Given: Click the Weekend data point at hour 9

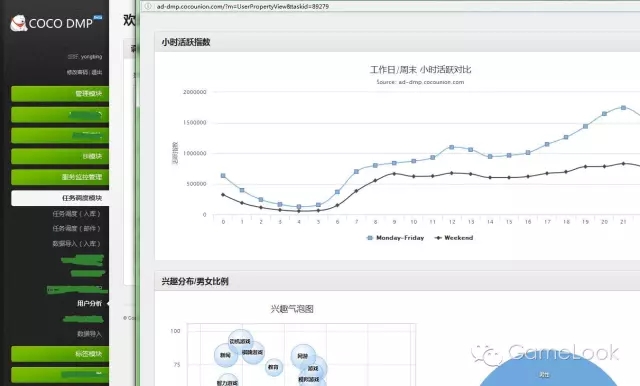Looking at the screenshot, I should (394, 174).
